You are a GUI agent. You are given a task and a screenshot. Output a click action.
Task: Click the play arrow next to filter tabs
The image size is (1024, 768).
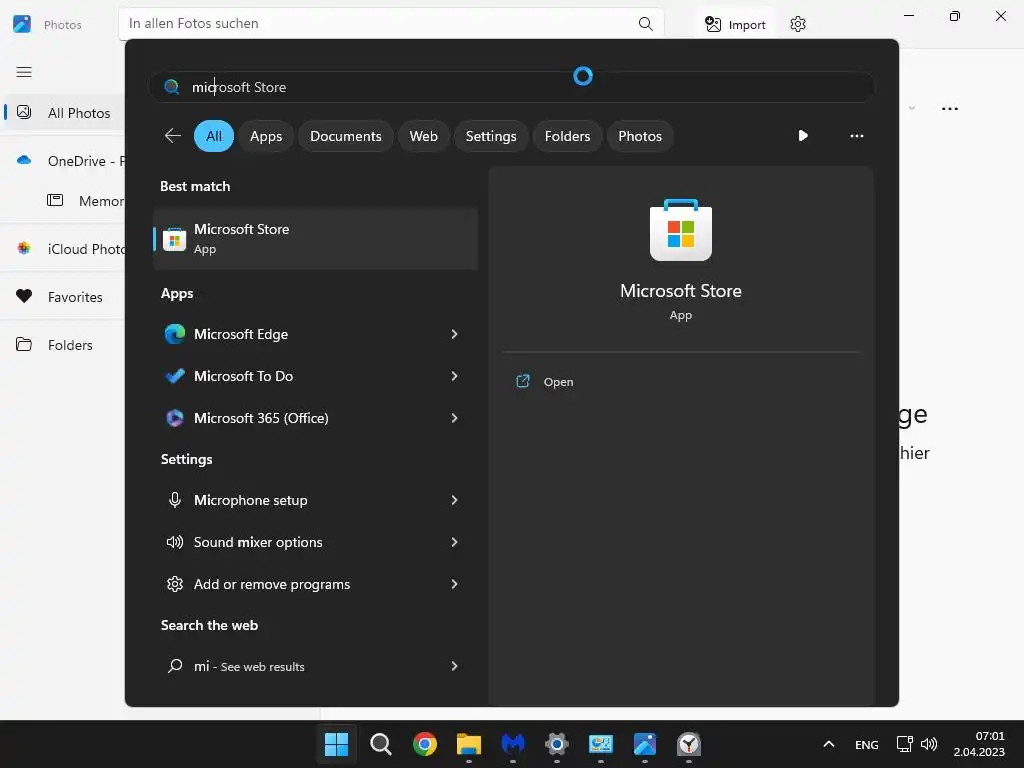click(803, 136)
